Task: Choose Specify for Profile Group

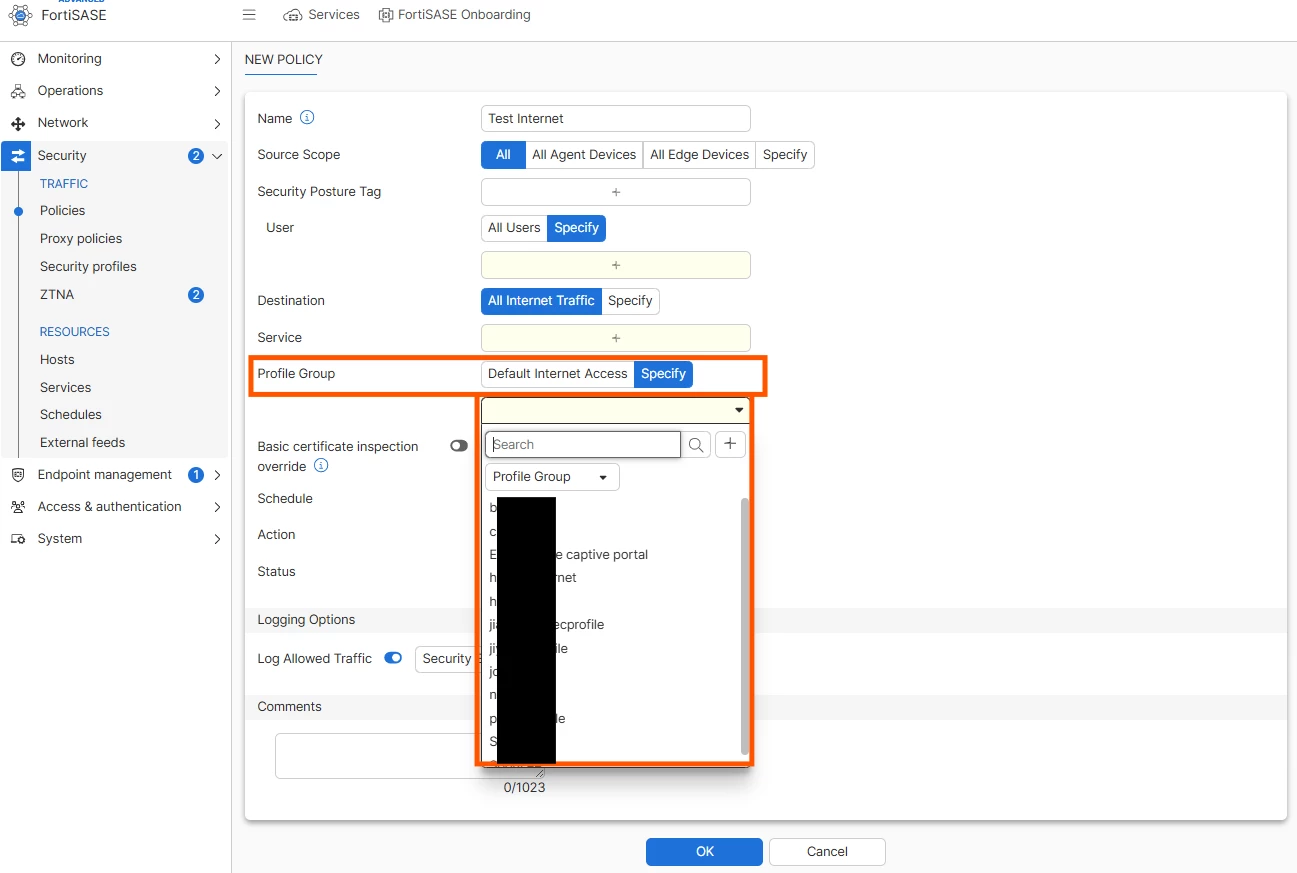Action: pyautogui.click(x=663, y=374)
